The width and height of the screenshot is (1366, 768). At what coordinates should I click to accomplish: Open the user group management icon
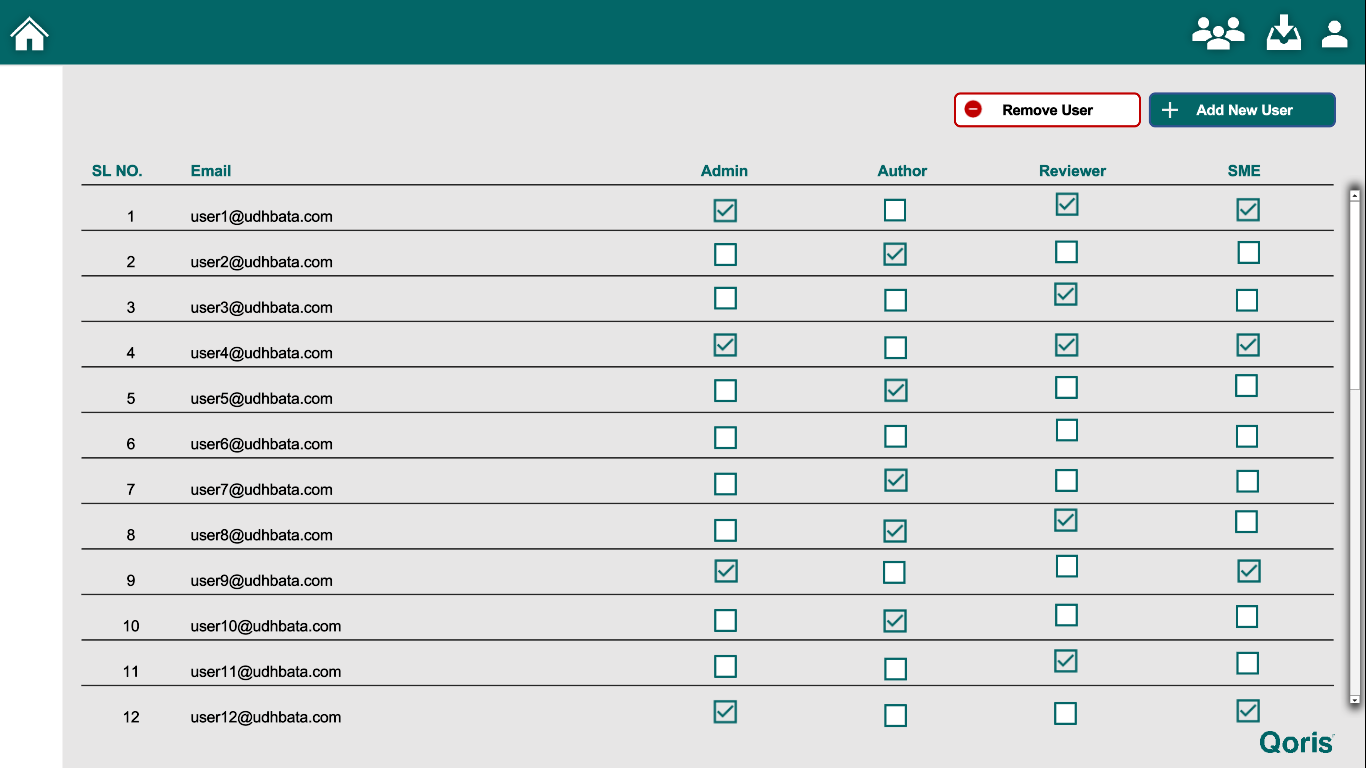[x=1218, y=33]
